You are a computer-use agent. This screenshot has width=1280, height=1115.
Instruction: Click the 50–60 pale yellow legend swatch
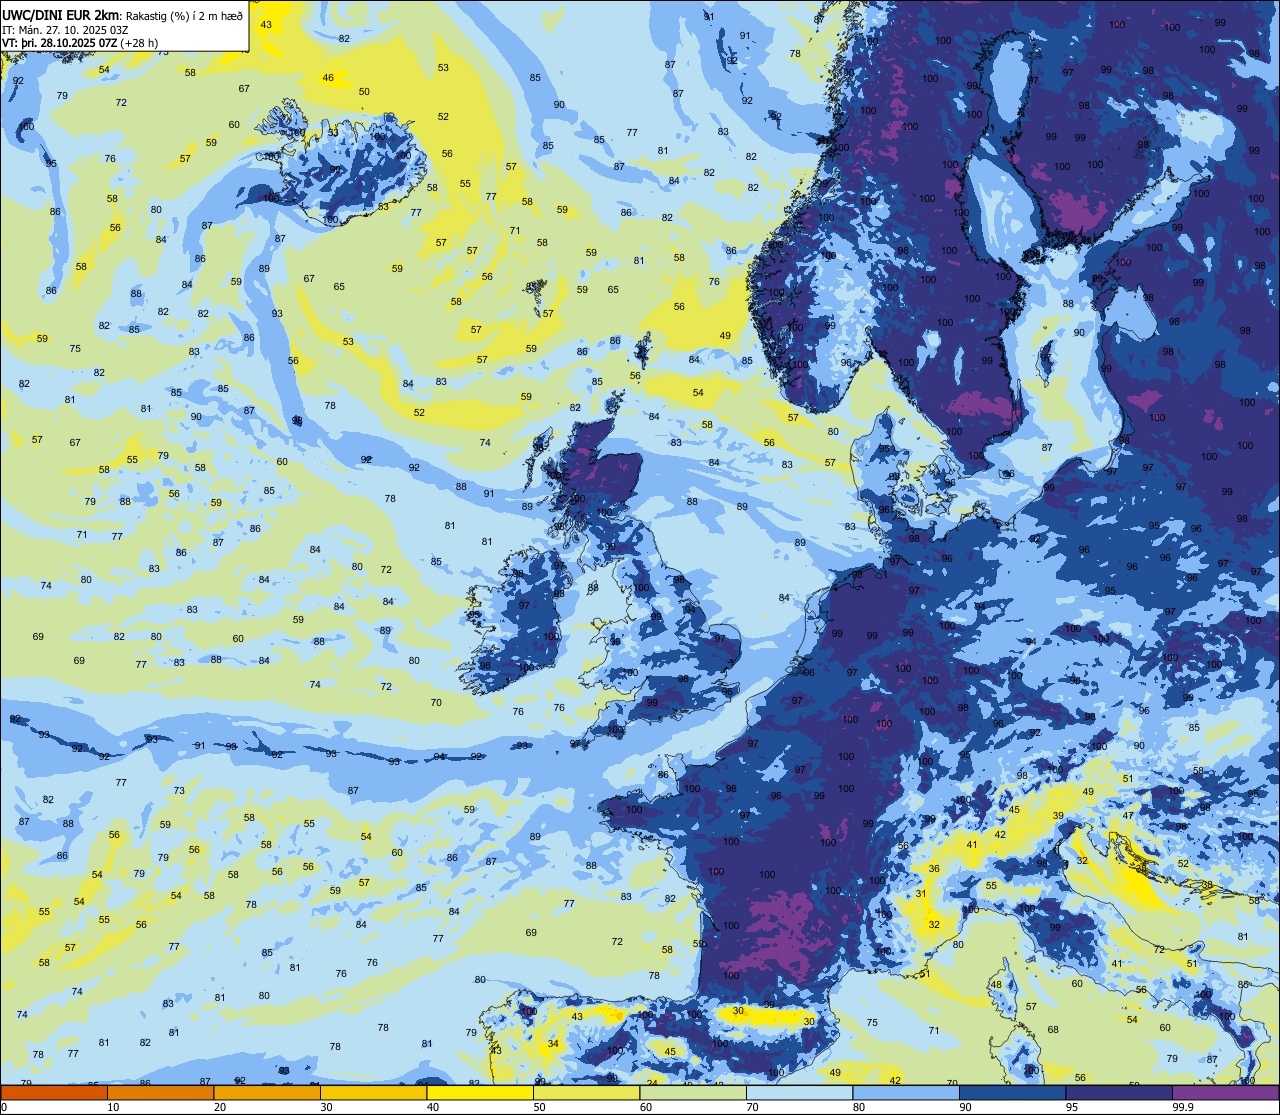pyautogui.click(x=586, y=1092)
